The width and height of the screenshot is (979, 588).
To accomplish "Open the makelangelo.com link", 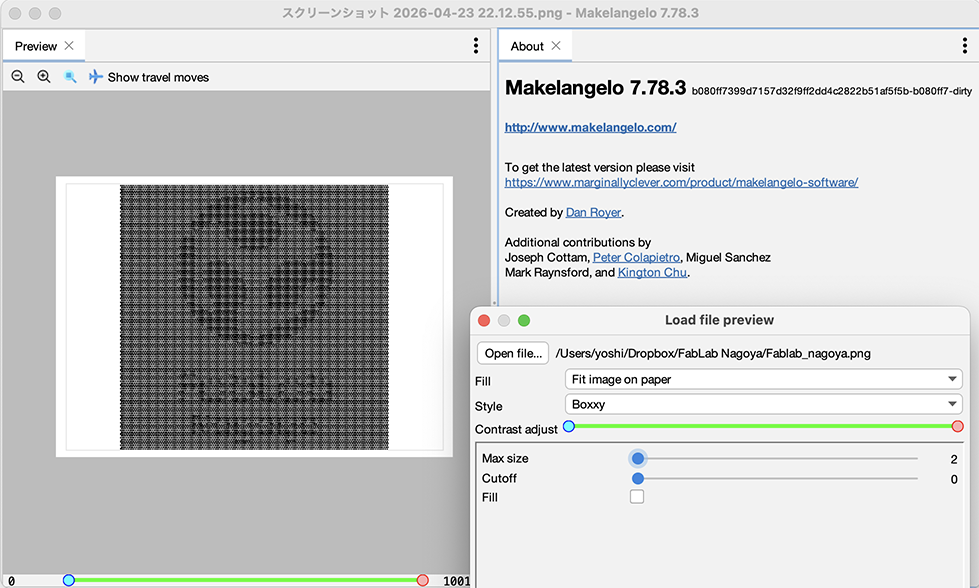I will pos(590,127).
